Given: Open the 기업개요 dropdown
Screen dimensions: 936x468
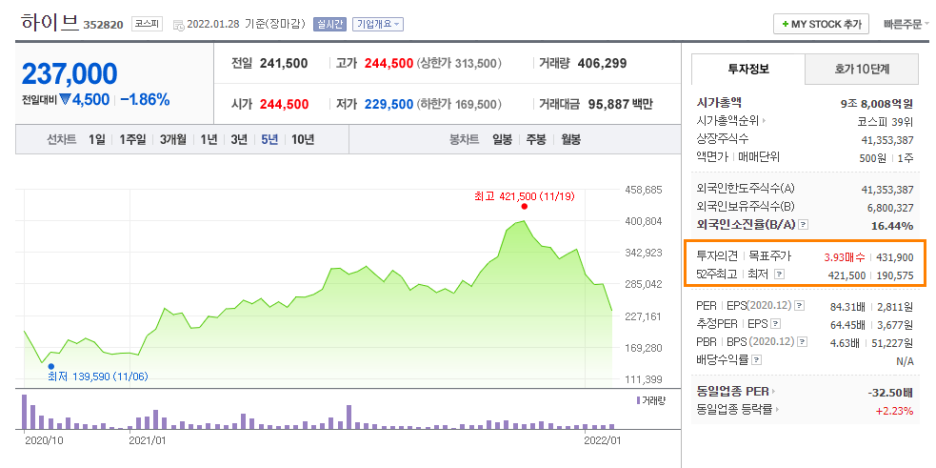Looking at the screenshot, I should [x=378, y=24].
